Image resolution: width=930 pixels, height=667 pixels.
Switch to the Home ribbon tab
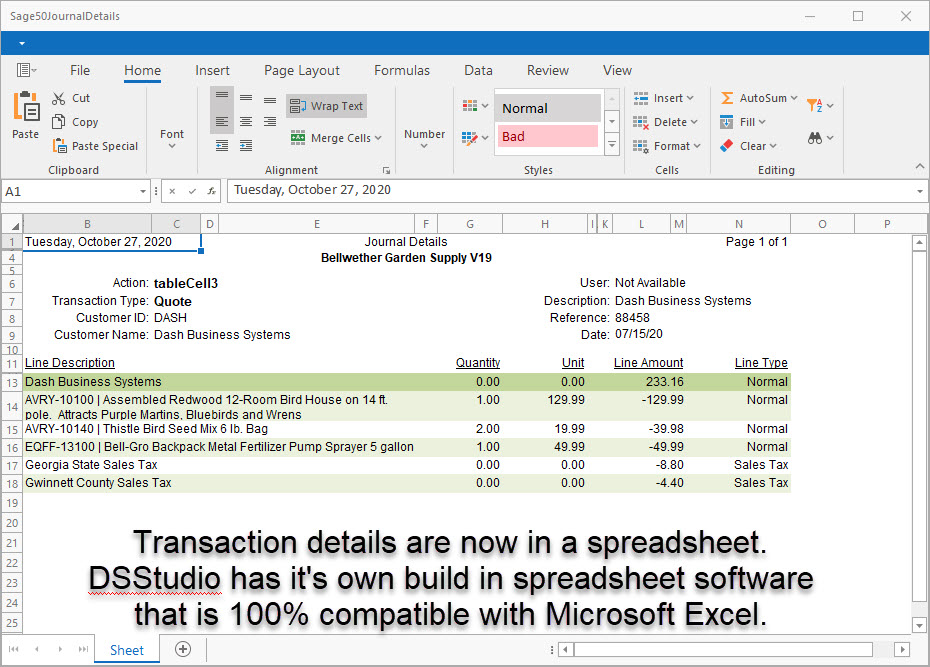(x=142, y=71)
